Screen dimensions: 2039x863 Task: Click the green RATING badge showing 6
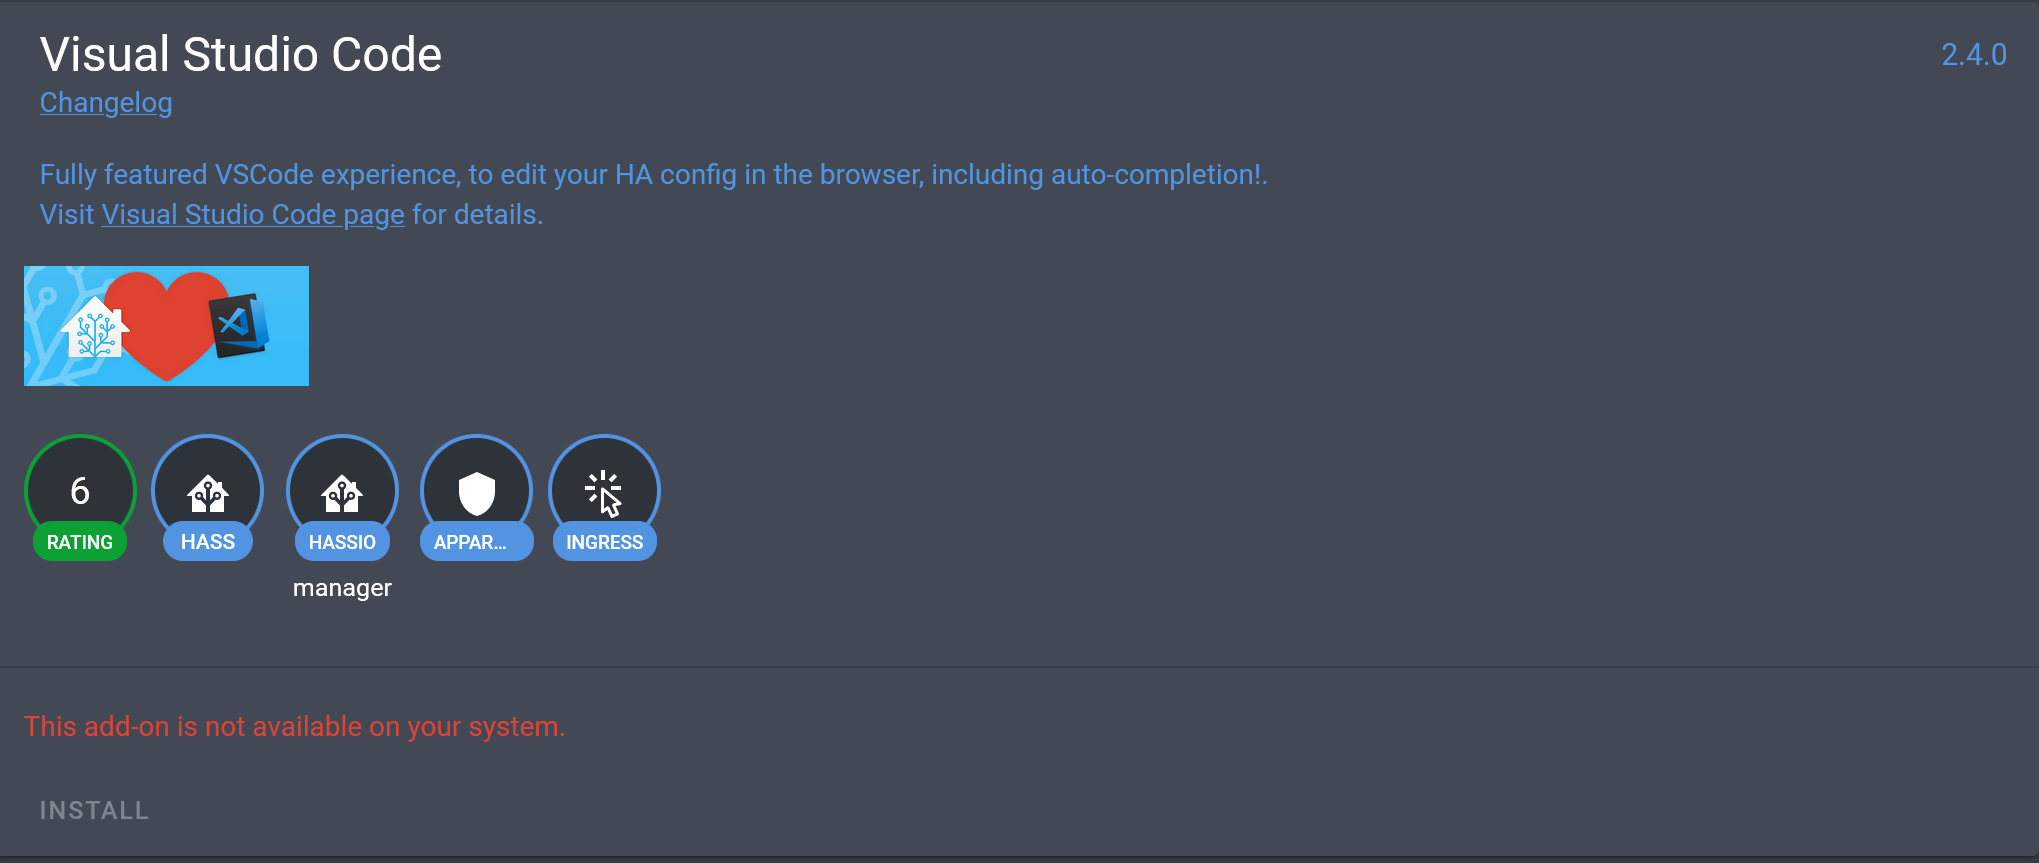[79, 499]
